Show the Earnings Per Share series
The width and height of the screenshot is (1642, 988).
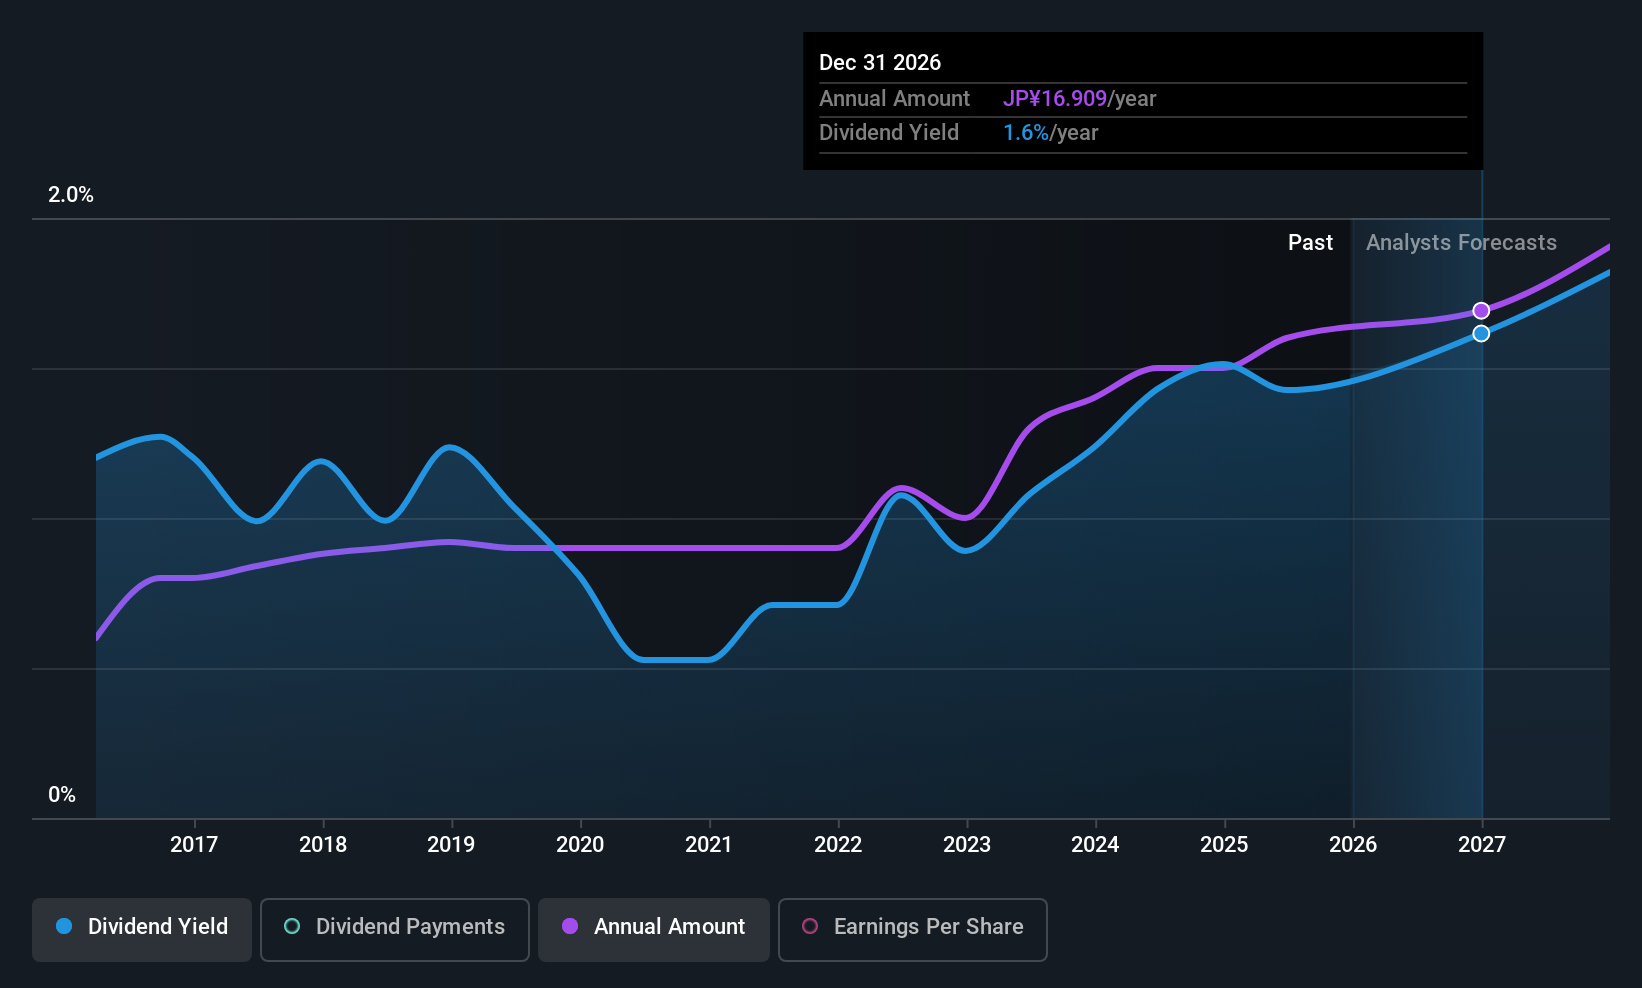(x=913, y=929)
